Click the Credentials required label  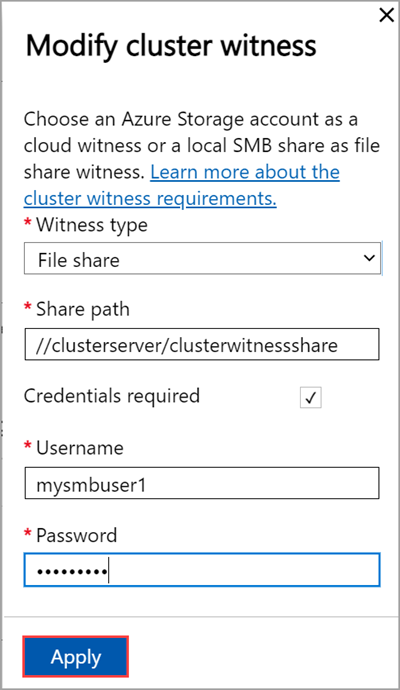(x=112, y=396)
